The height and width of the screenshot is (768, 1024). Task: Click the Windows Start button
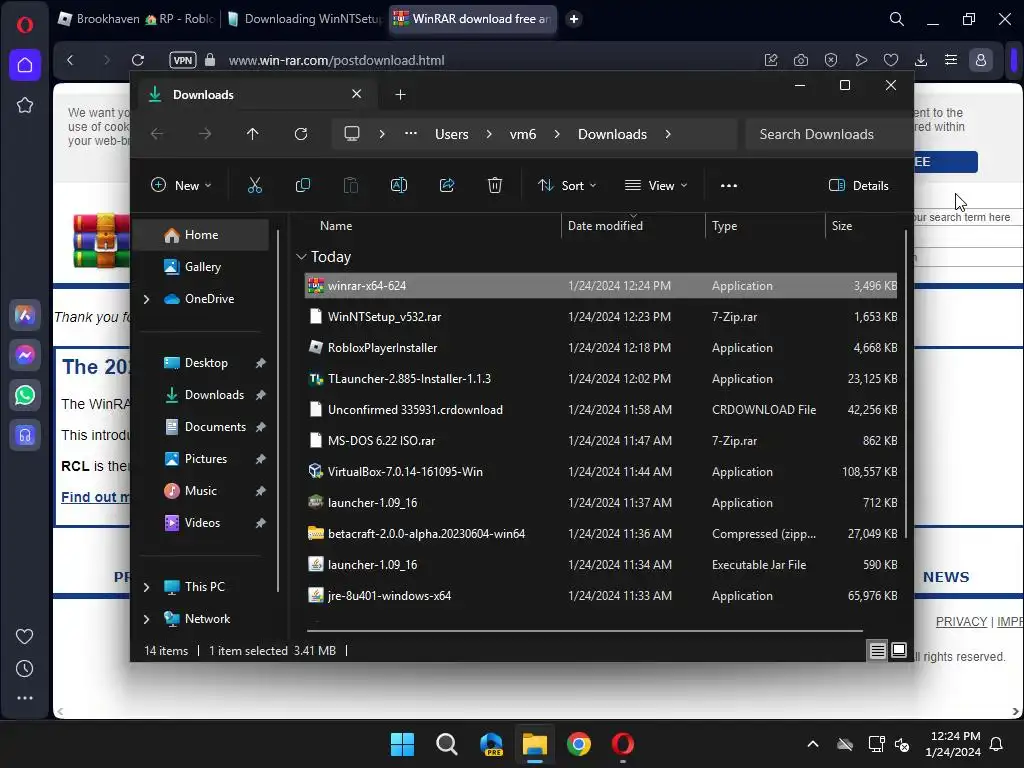click(402, 744)
